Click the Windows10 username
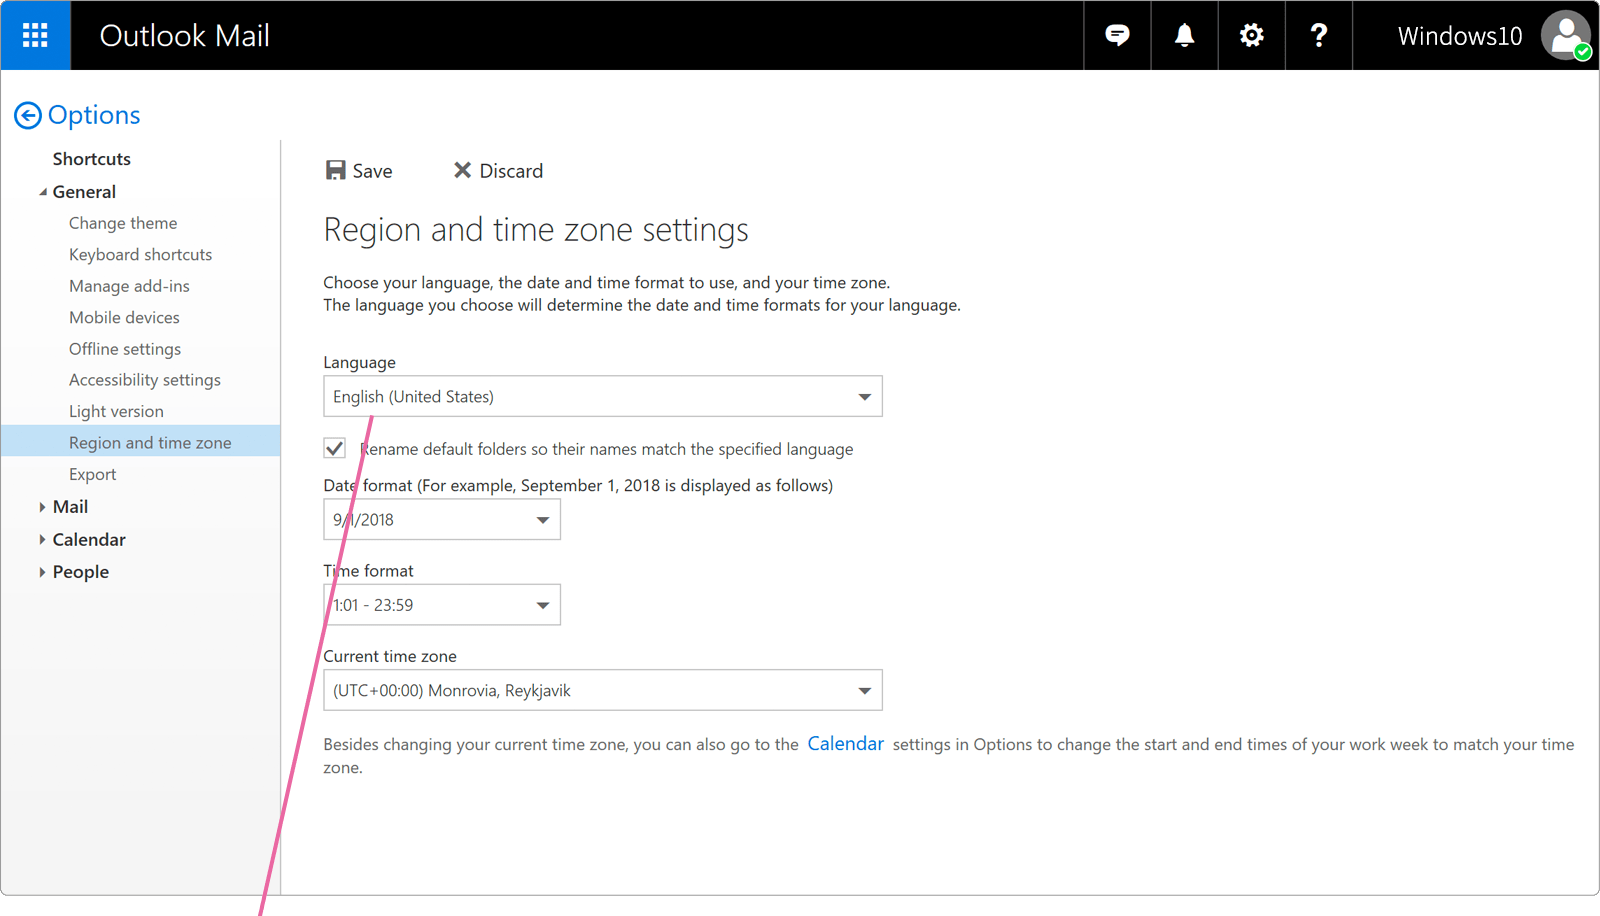The width and height of the screenshot is (1600, 916). coord(1460,36)
